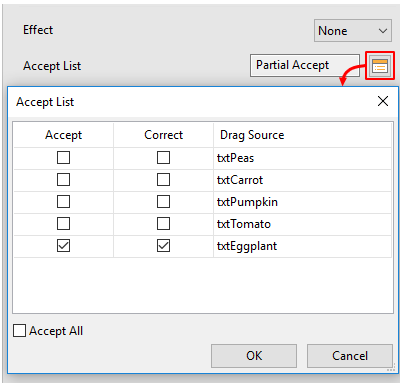
Task: Open the Accept List editor icon
Action: pos(380,65)
